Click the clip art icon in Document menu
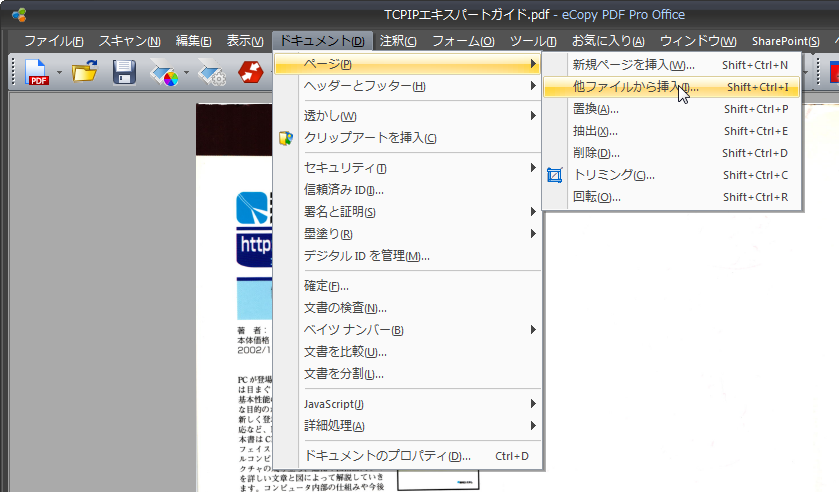Screen dimensions: 839x492 pos(286,138)
